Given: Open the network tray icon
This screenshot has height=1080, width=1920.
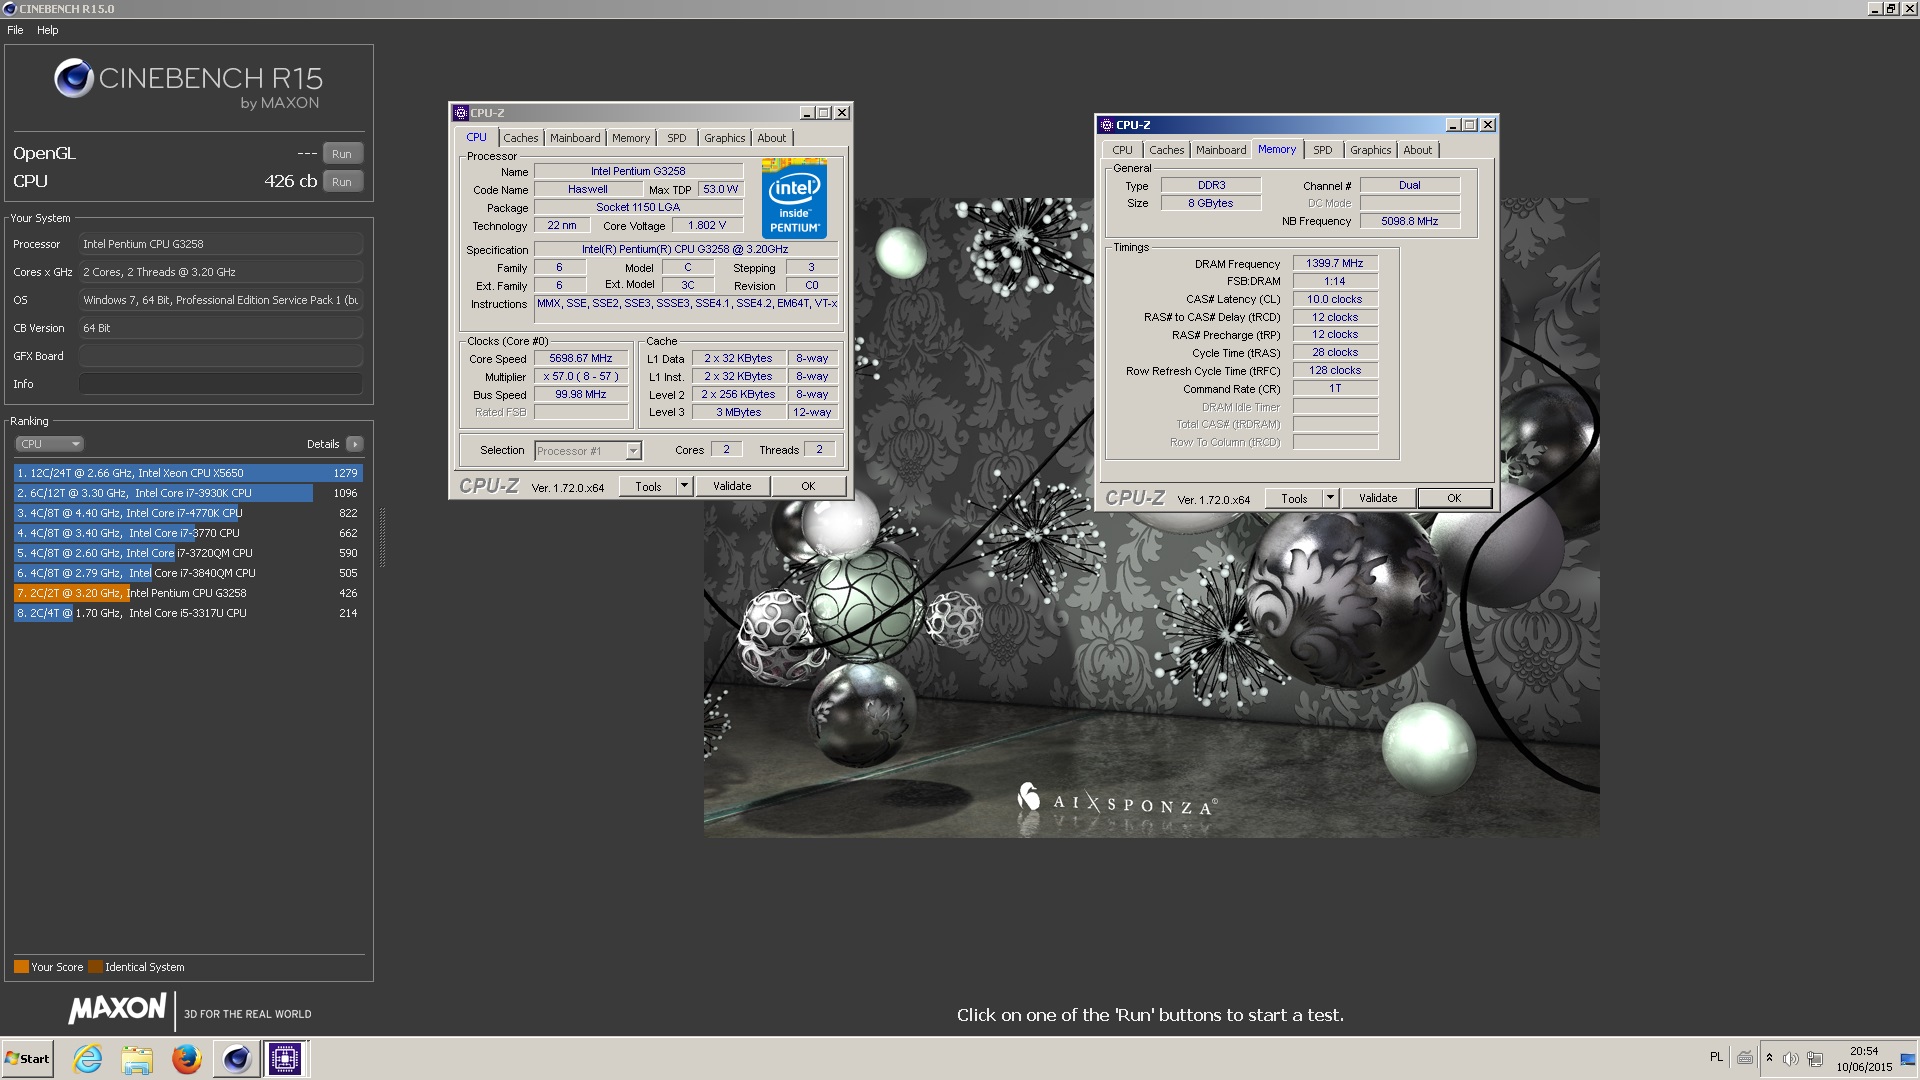Looking at the screenshot, I should click(1816, 1058).
